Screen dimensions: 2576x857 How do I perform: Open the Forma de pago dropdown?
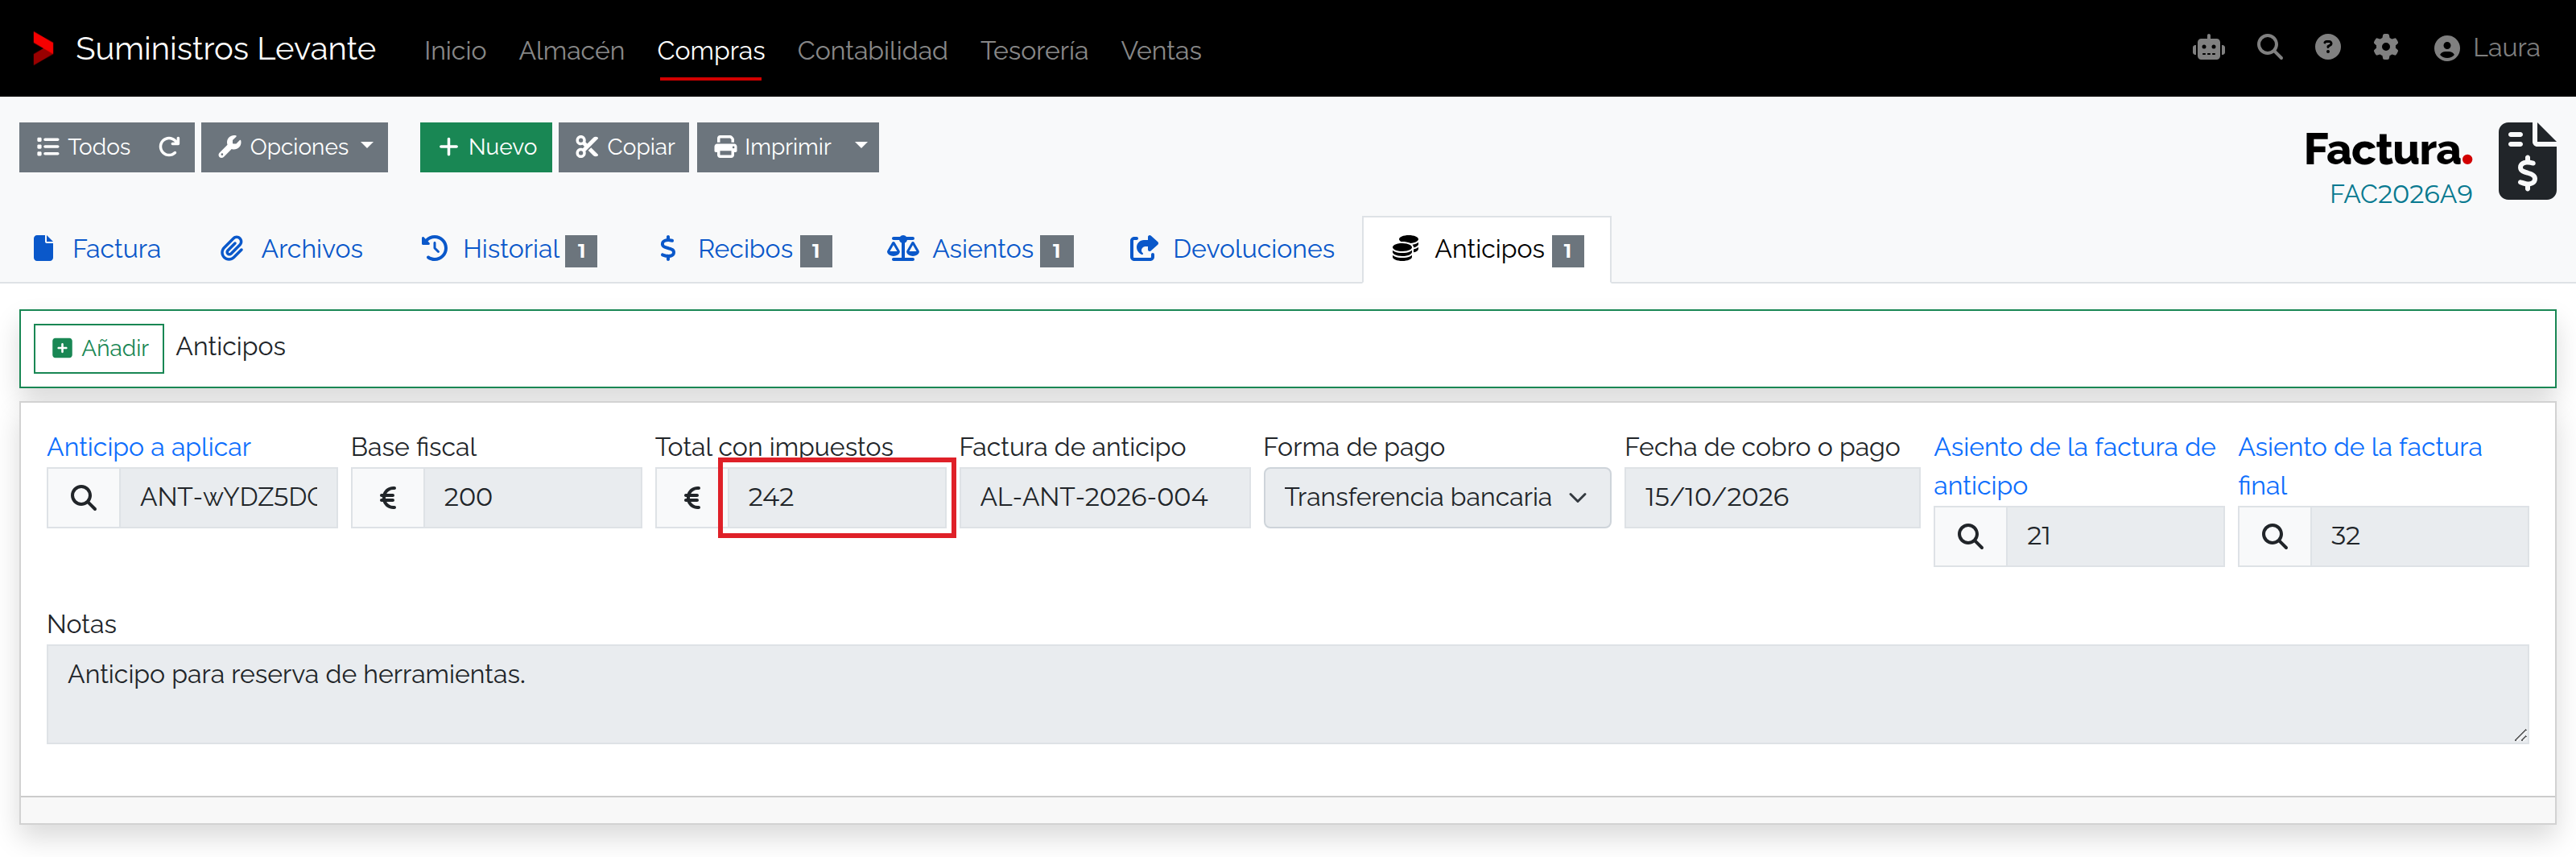tap(1437, 497)
